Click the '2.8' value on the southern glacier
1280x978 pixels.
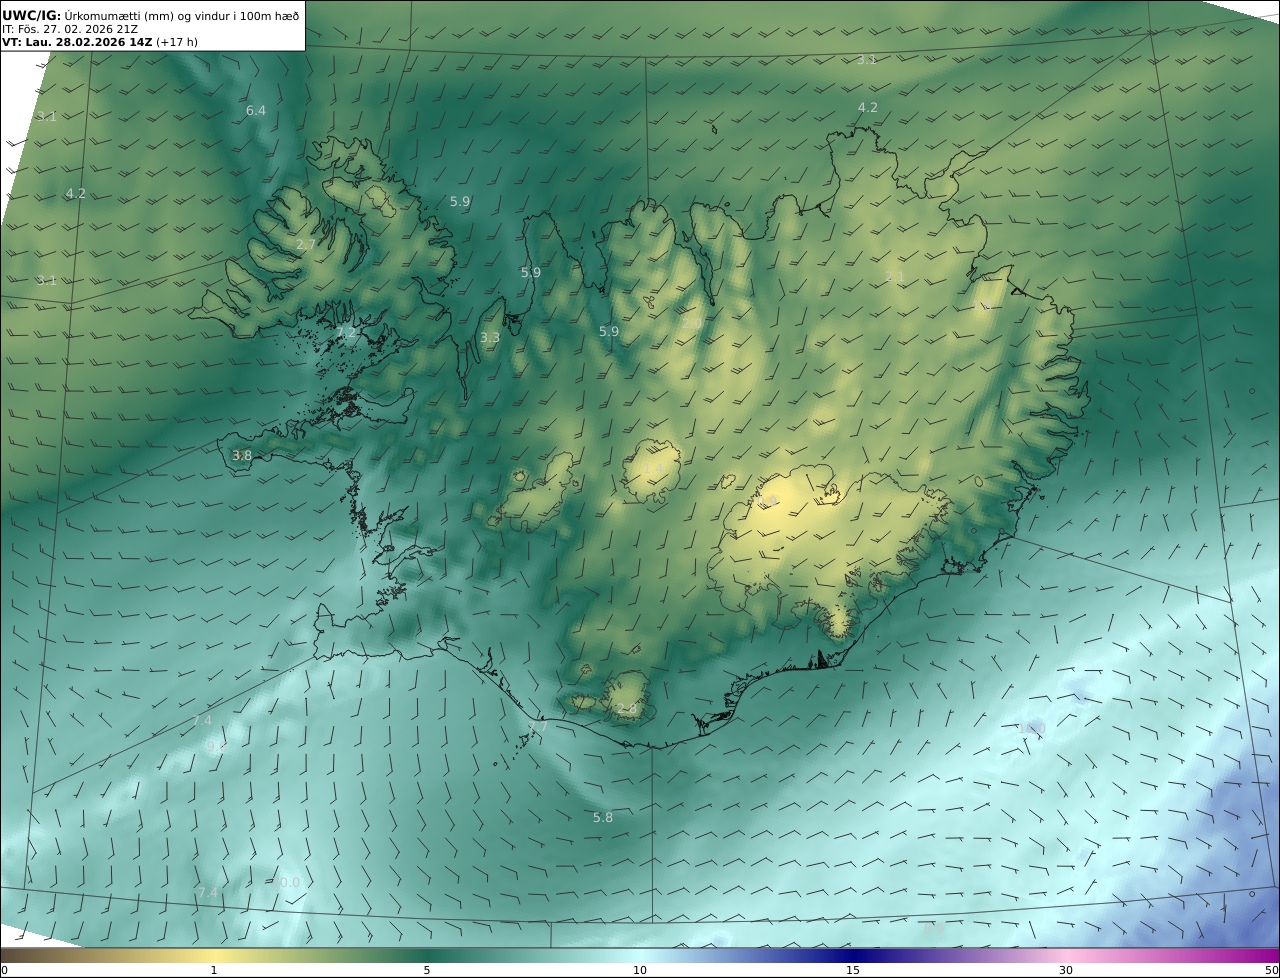click(627, 709)
